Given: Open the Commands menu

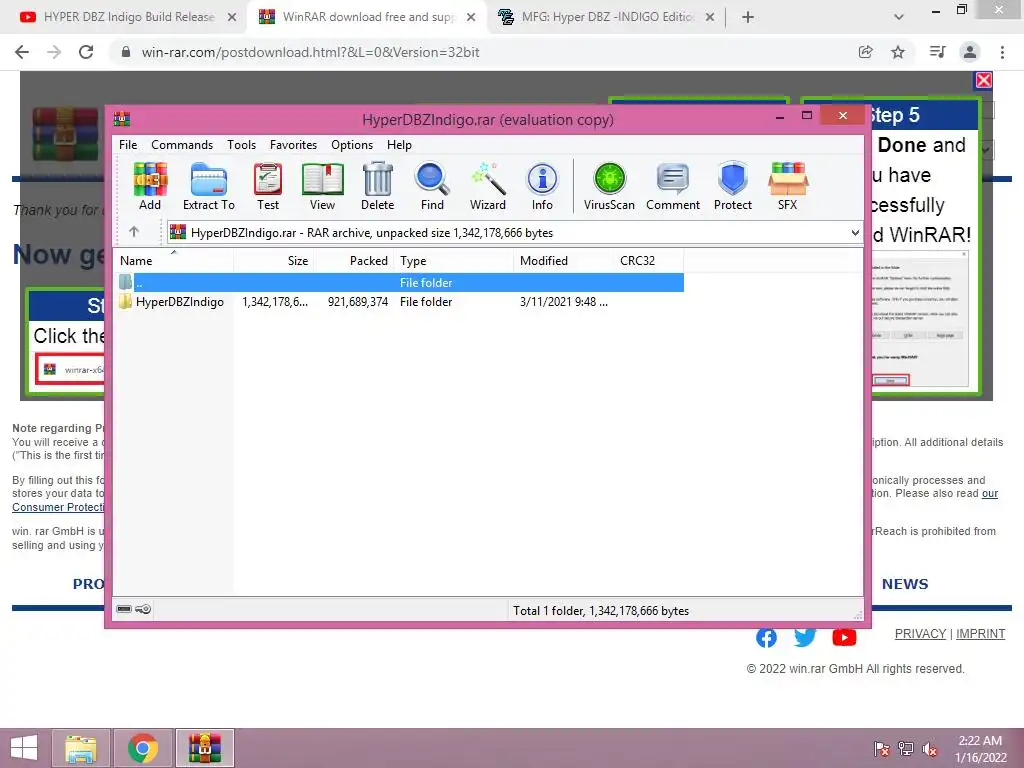Looking at the screenshot, I should pyautogui.click(x=182, y=145).
